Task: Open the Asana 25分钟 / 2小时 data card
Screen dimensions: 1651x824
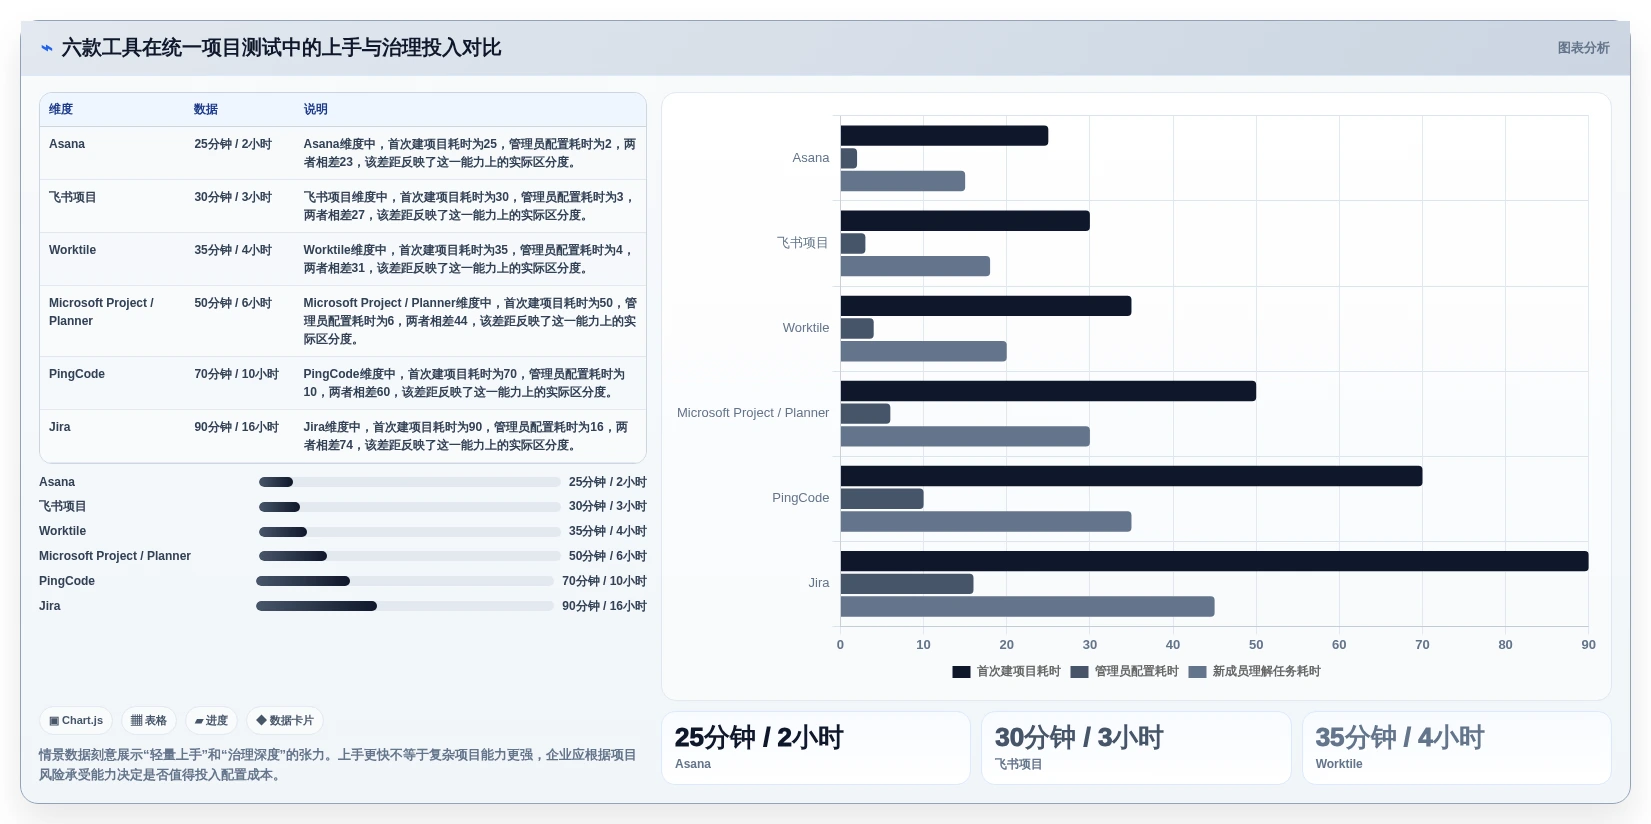Action: (x=816, y=748)
